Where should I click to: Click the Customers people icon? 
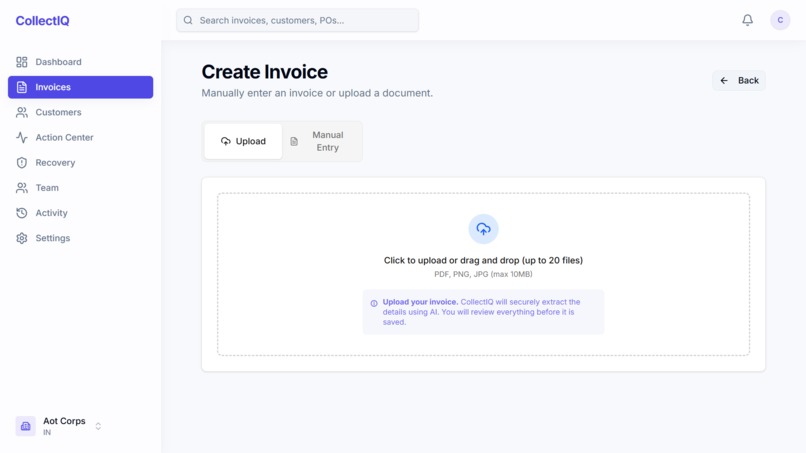(22, 113)
